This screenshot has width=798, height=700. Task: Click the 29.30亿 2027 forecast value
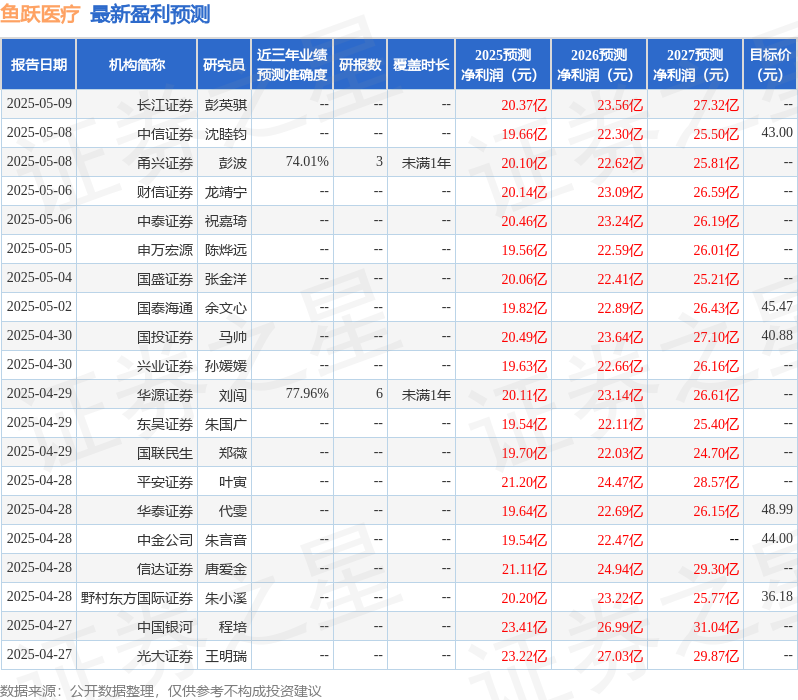click(716, 570)
